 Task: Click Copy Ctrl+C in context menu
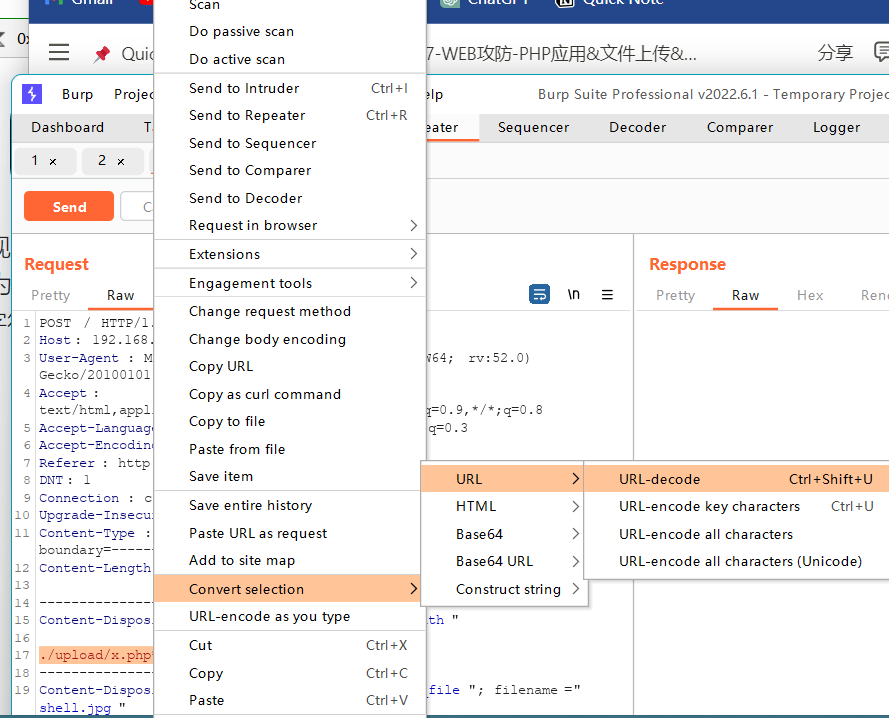coord(290,673)
